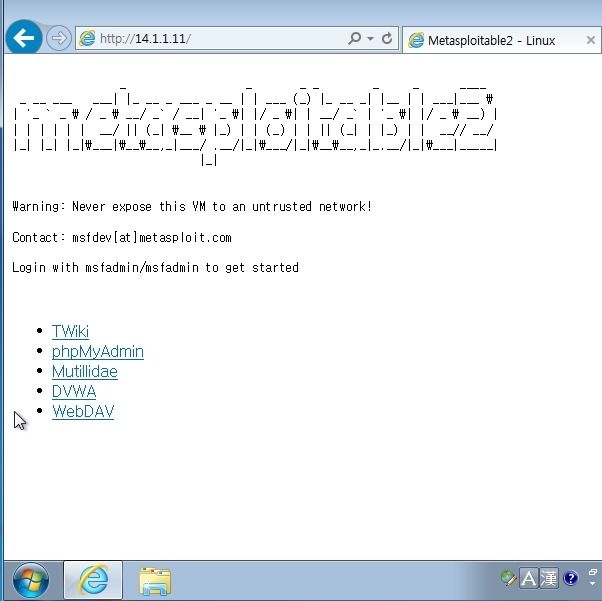Refresh the page with the reload icon
This screenshot has width=602, height=601.
[387, 38]
